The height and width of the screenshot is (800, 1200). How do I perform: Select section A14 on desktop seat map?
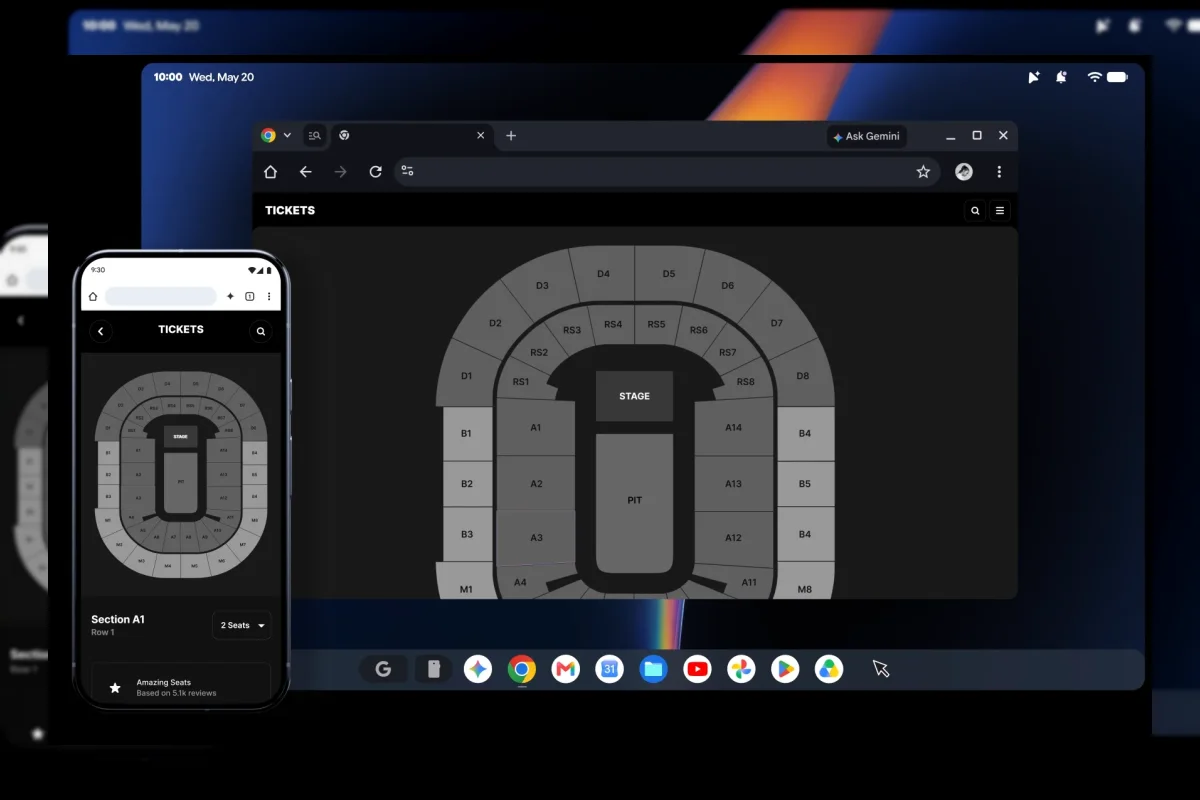point(734,428)
